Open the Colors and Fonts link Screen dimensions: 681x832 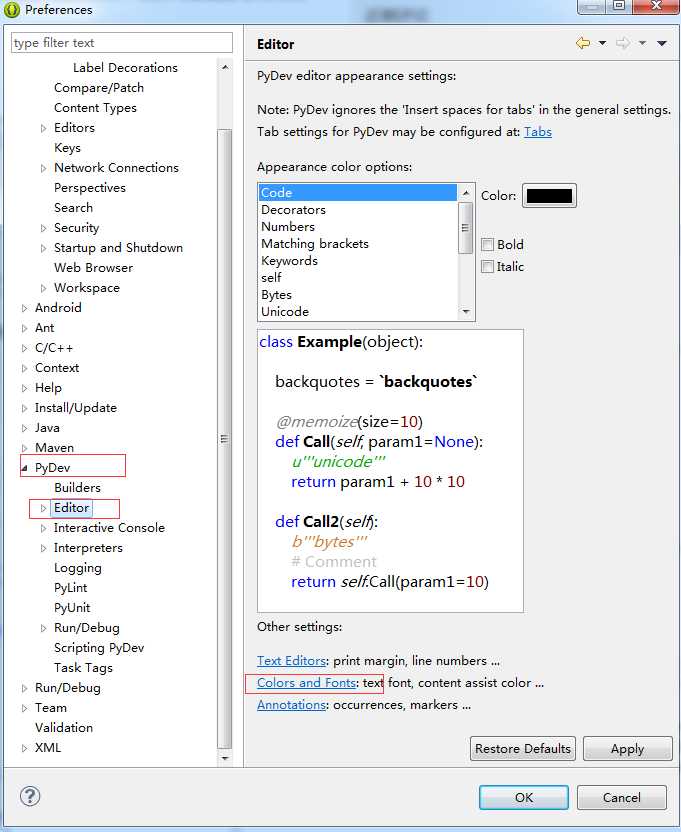306,682
